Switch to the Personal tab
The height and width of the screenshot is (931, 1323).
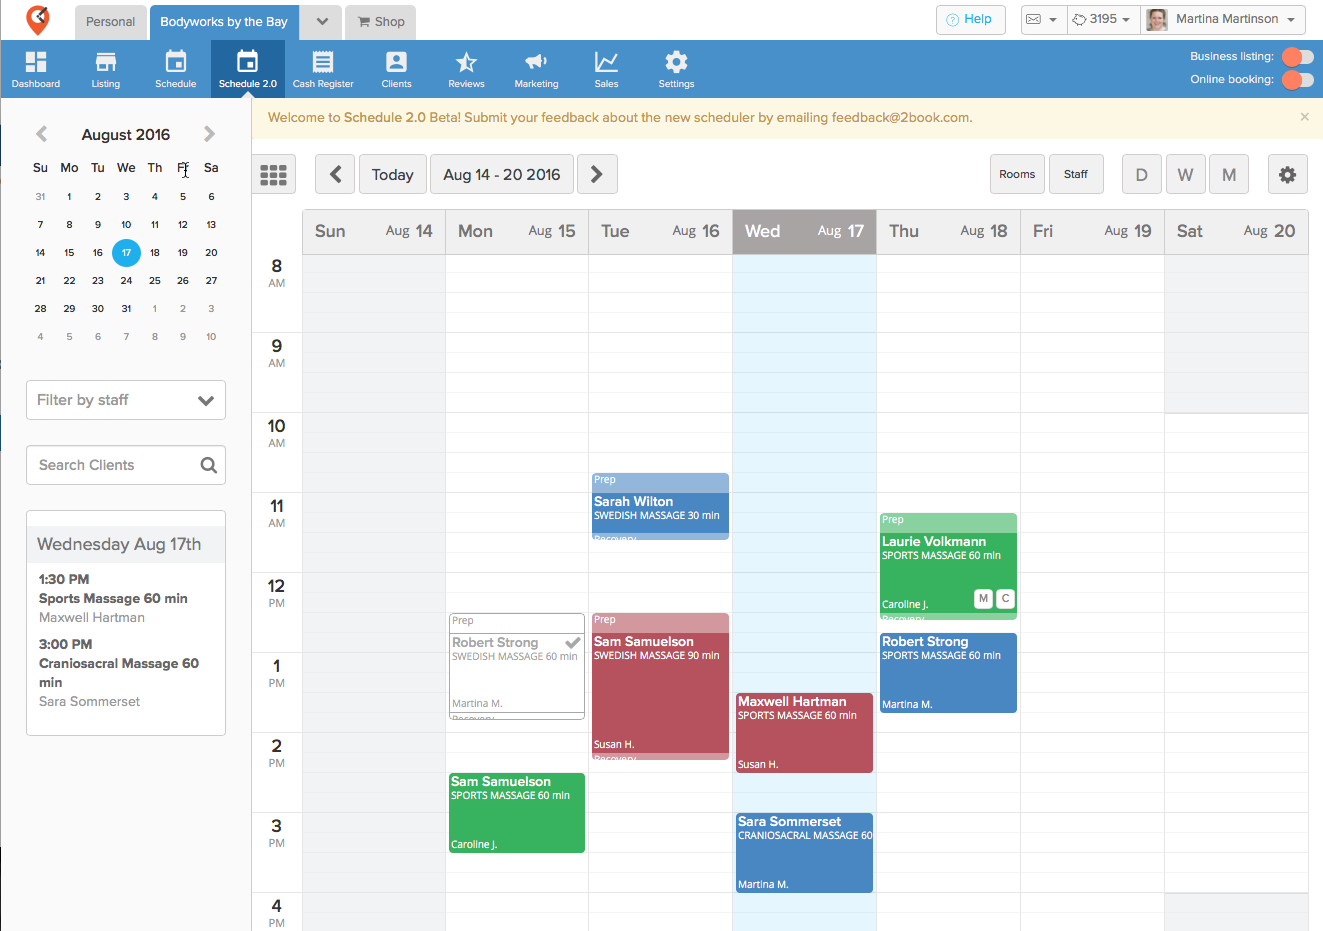point(110,22)
